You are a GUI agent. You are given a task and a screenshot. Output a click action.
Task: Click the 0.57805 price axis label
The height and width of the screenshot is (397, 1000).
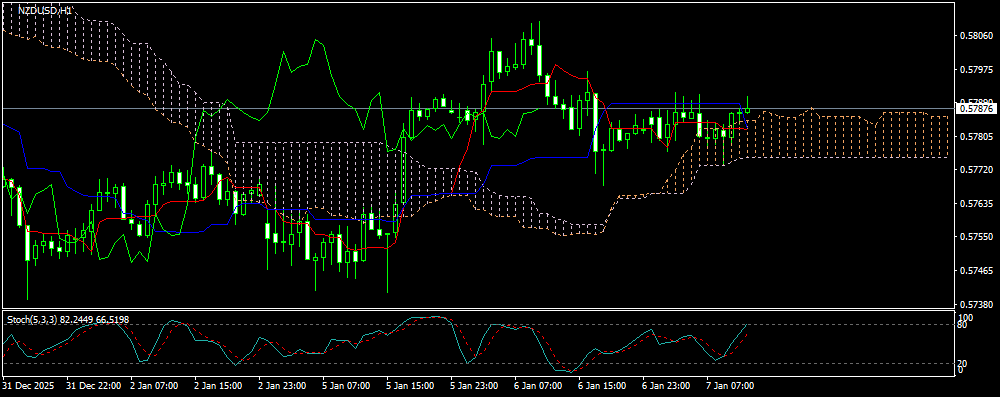[976, 137]
